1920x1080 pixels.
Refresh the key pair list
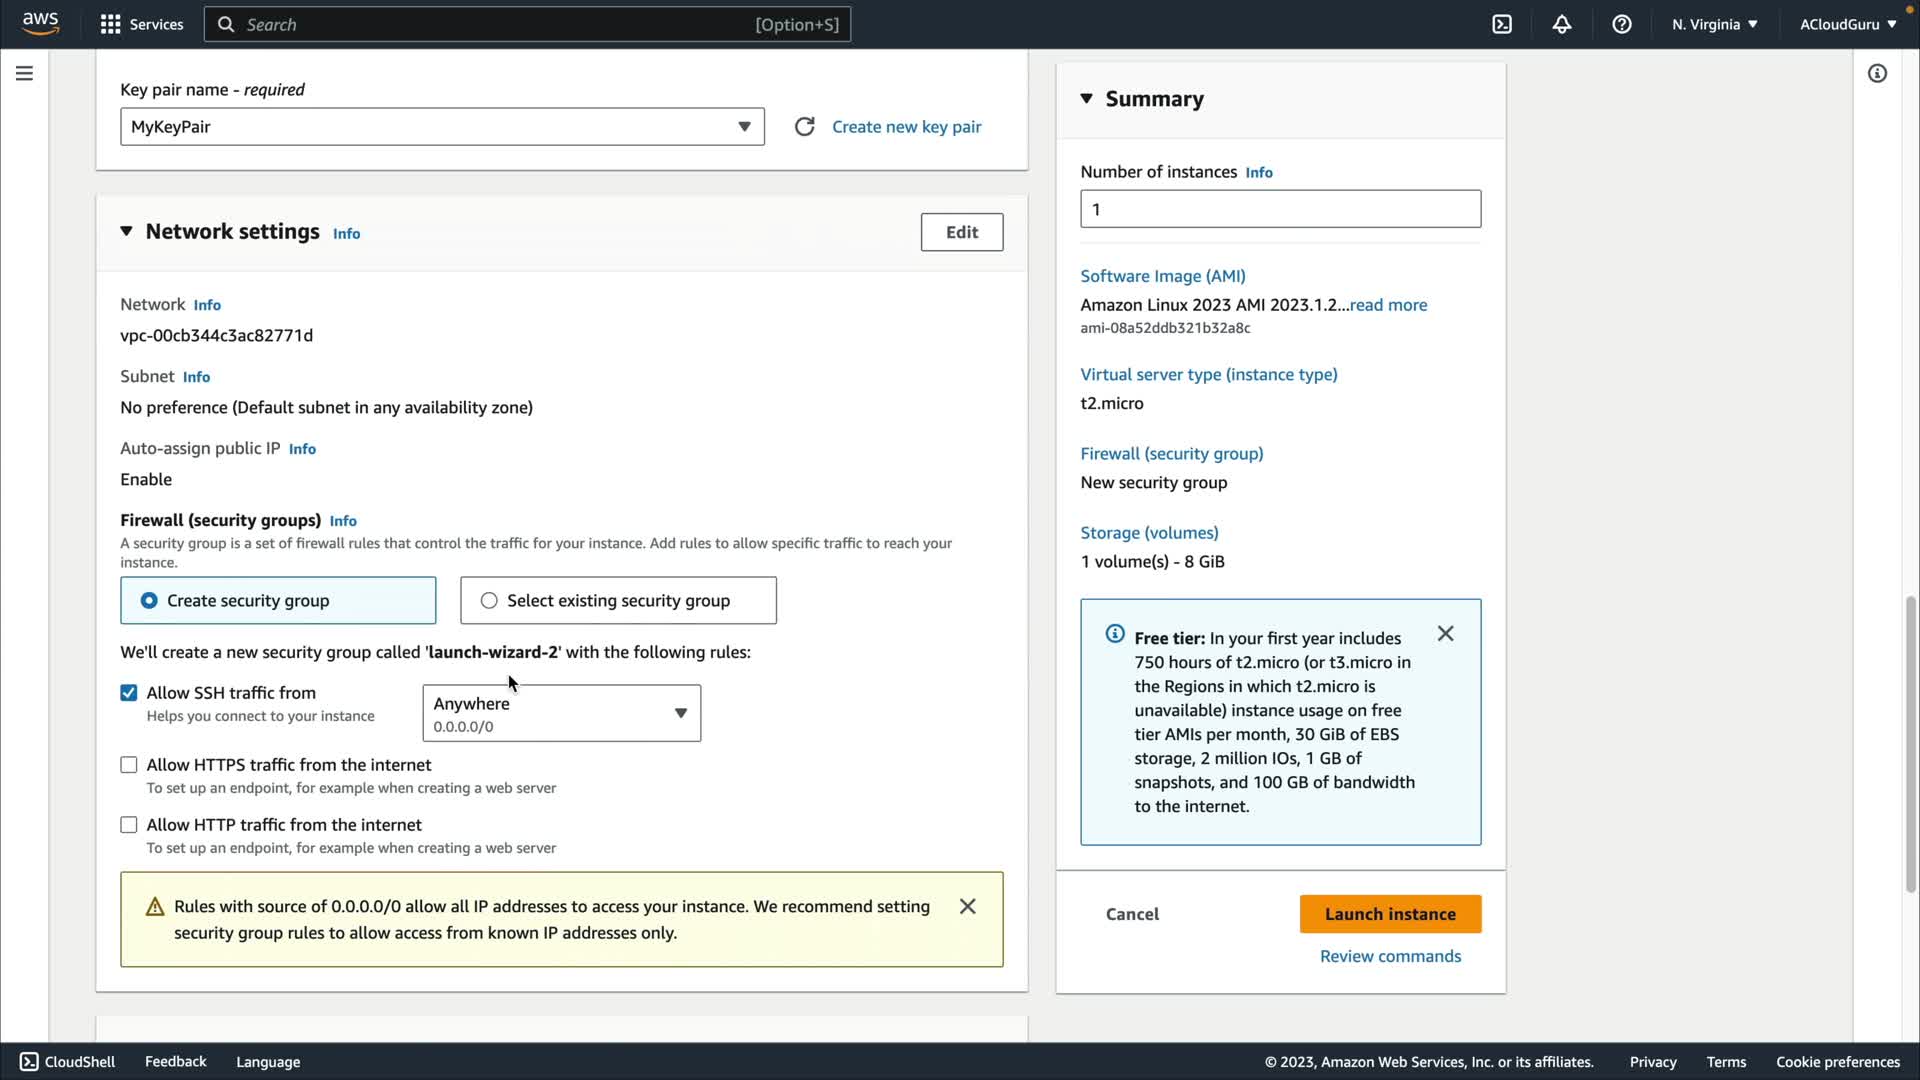(804, 127)
